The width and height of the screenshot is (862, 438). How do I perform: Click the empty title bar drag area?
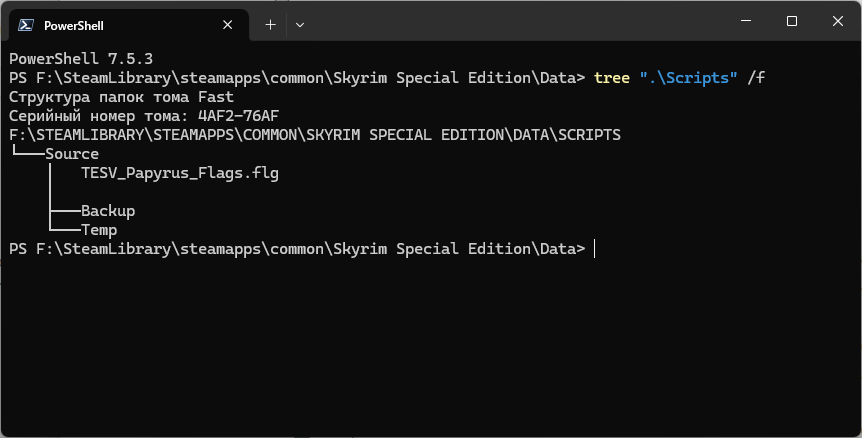coord(520,21)
